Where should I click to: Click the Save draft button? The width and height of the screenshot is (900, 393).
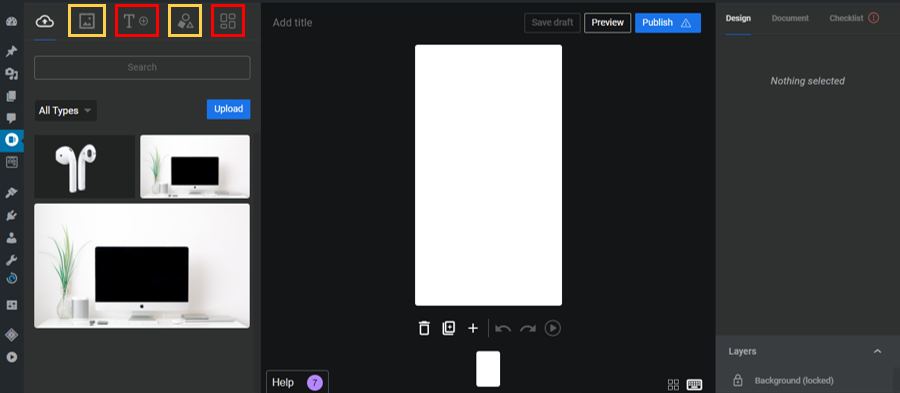click(x=552, y=23)
